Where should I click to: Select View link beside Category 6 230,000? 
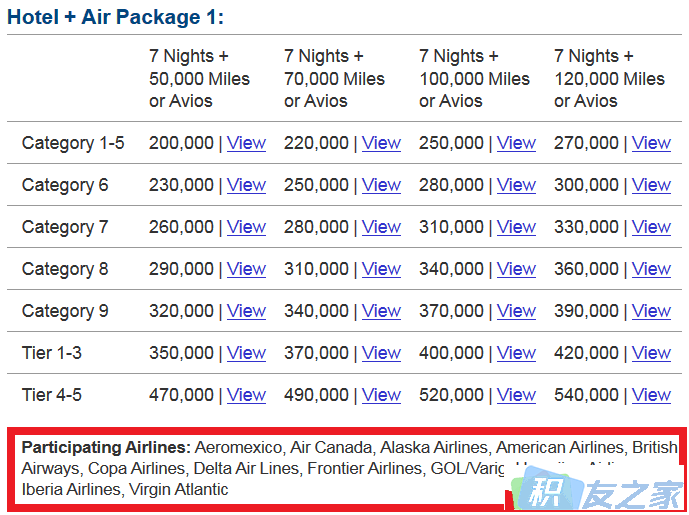coord(246,185)
